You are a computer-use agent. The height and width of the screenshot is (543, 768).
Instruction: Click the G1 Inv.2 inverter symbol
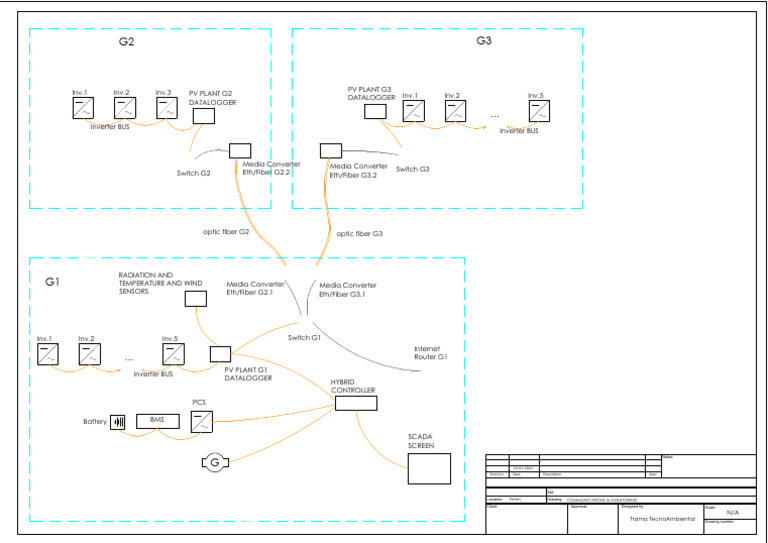(x=90, y=354)
